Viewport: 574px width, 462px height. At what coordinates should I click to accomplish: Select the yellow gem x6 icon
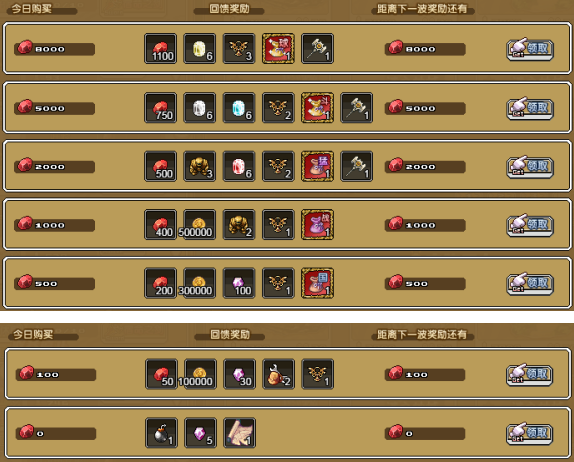pos(200,49)
